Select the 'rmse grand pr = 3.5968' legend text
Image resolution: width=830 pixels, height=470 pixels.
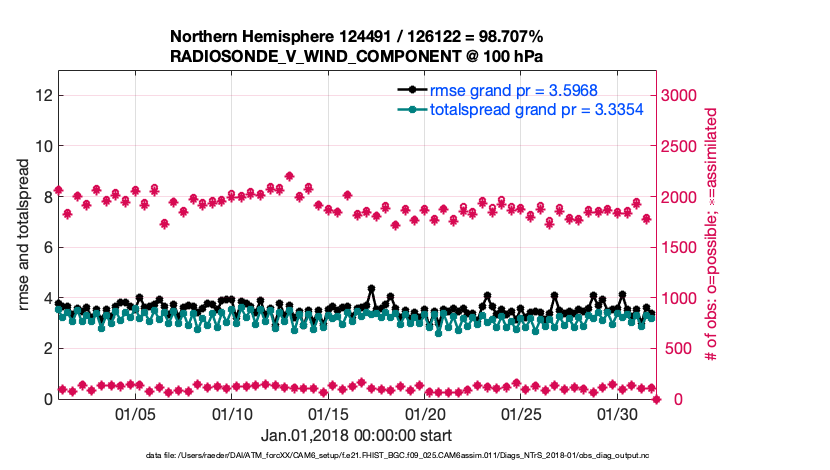point(520,91)
